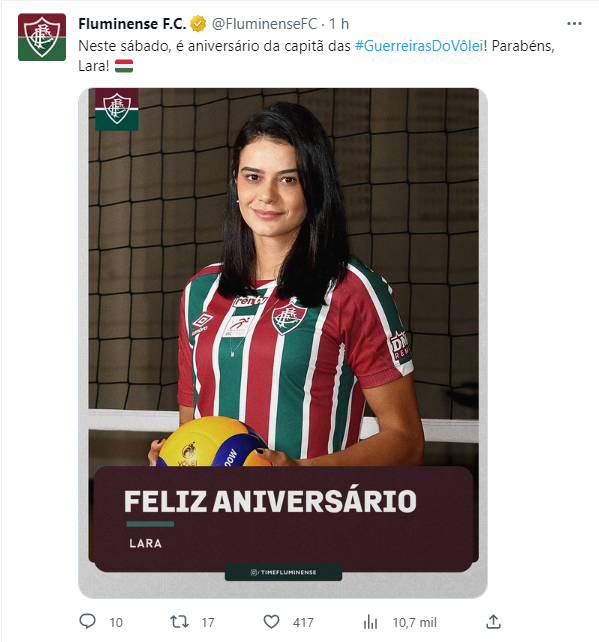Screen dimensions: 599x642
Task: Click the share upload icon
Action: coord(493,622)
